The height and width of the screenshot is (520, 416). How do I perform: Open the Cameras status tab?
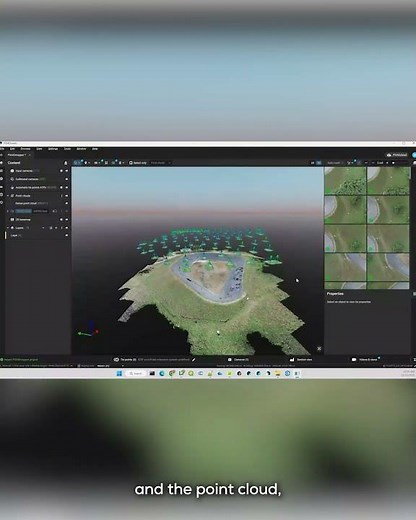[238, 360]
